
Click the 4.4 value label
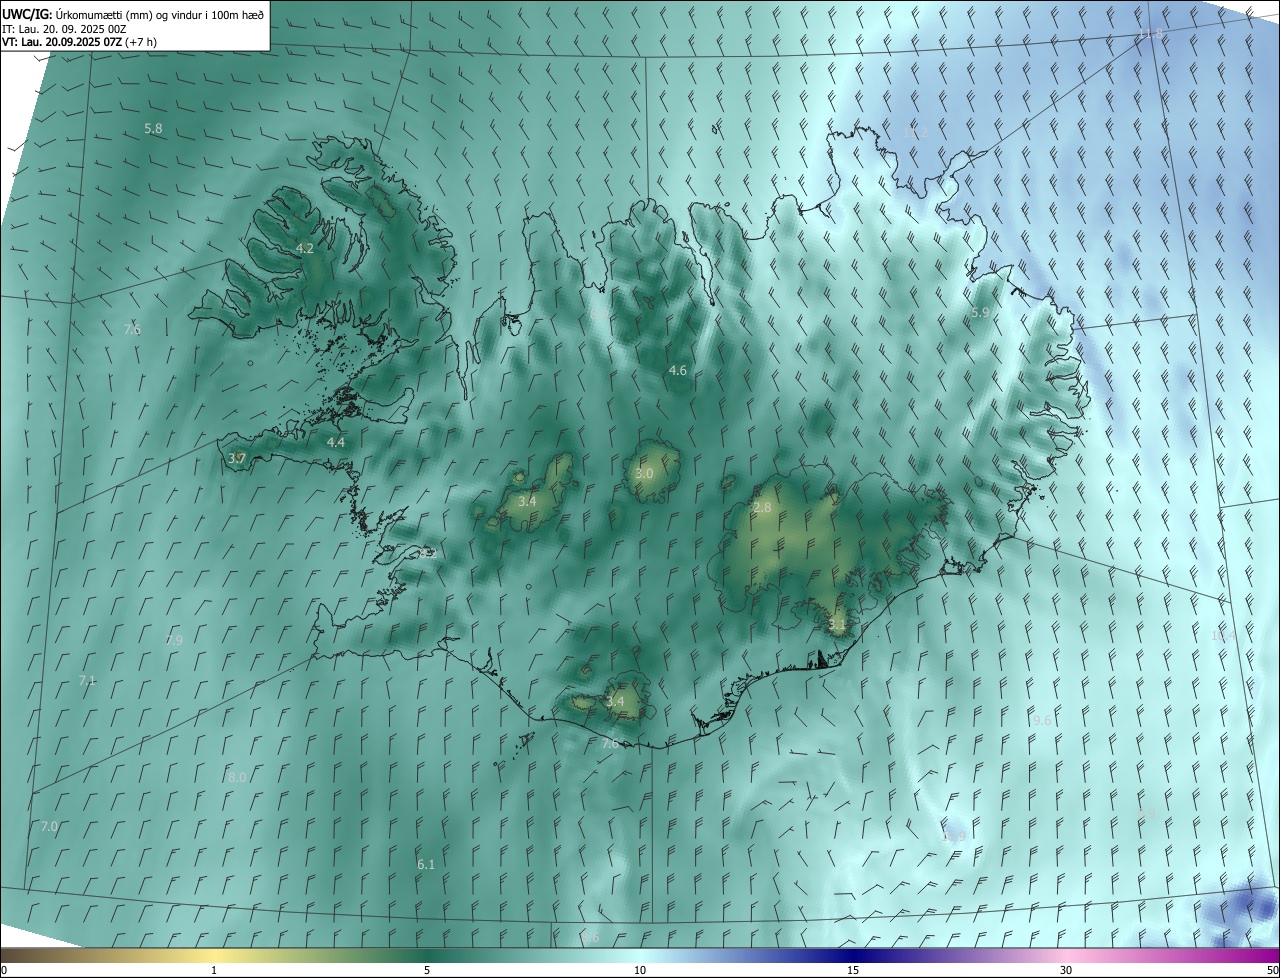[336, 442]
